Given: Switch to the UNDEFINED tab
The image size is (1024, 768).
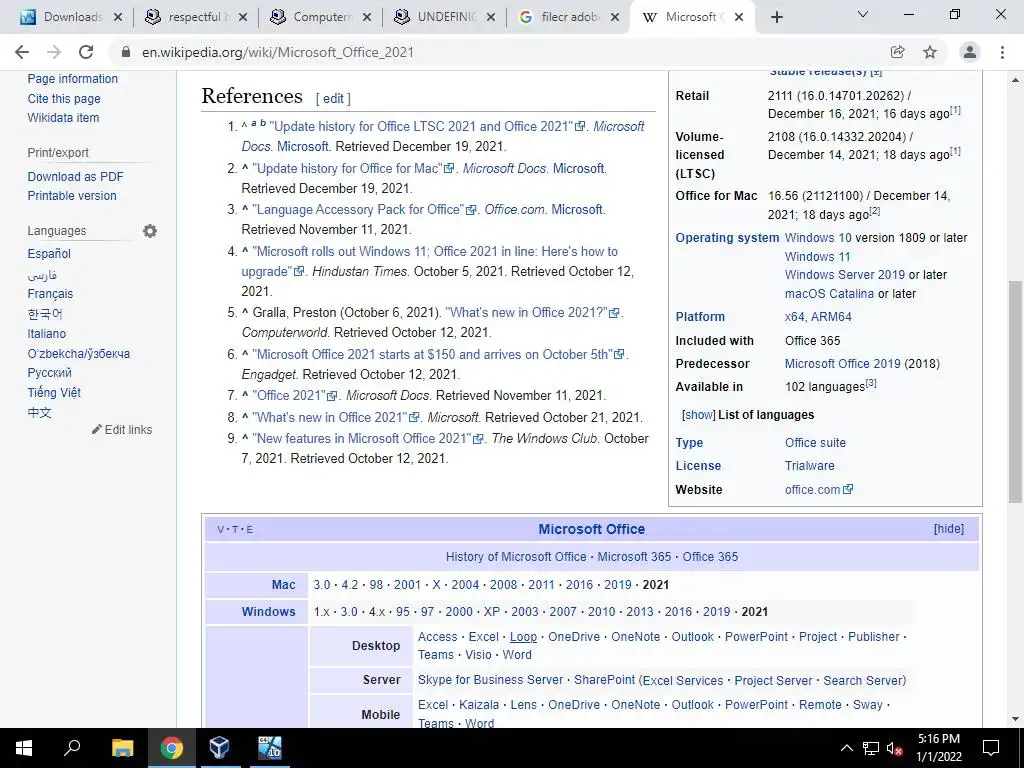Looking at the screenshot, I should [444, 17].
